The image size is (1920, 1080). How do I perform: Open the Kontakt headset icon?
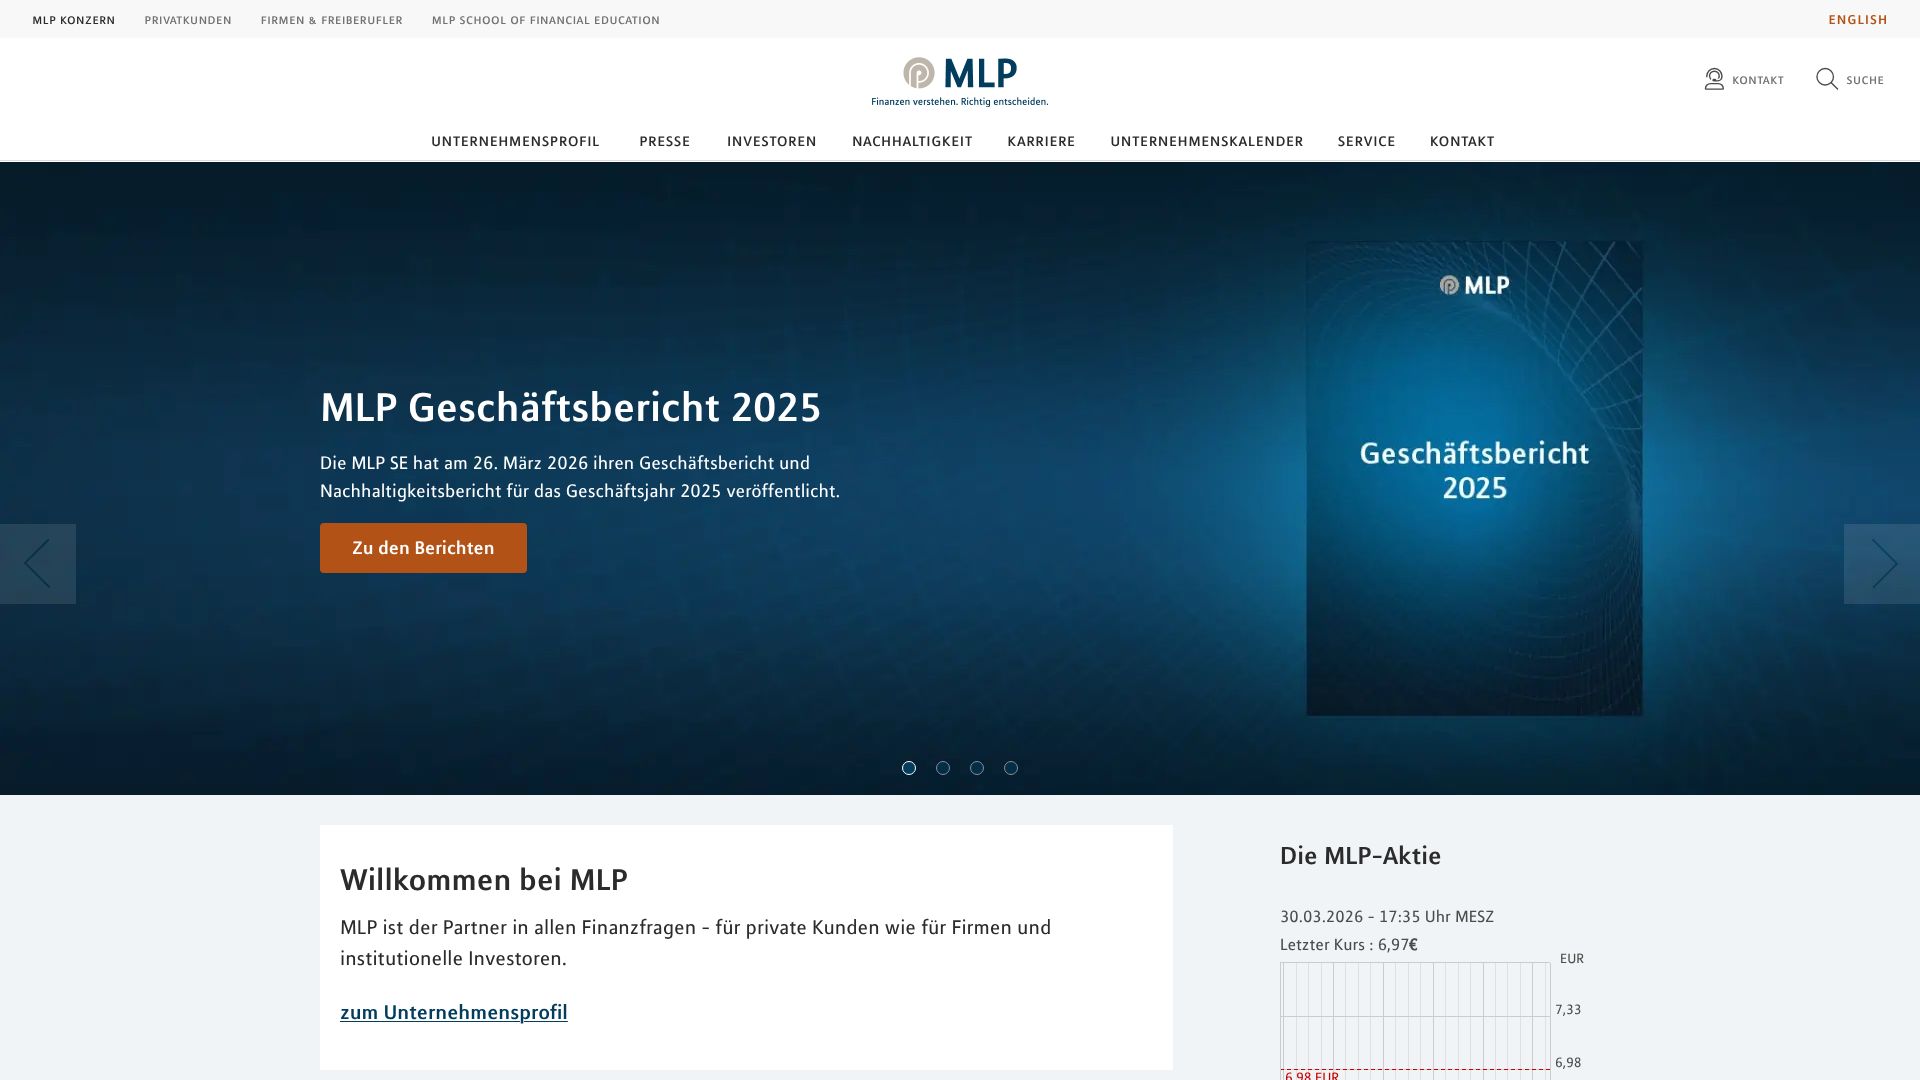click(x=1714, y=80)
